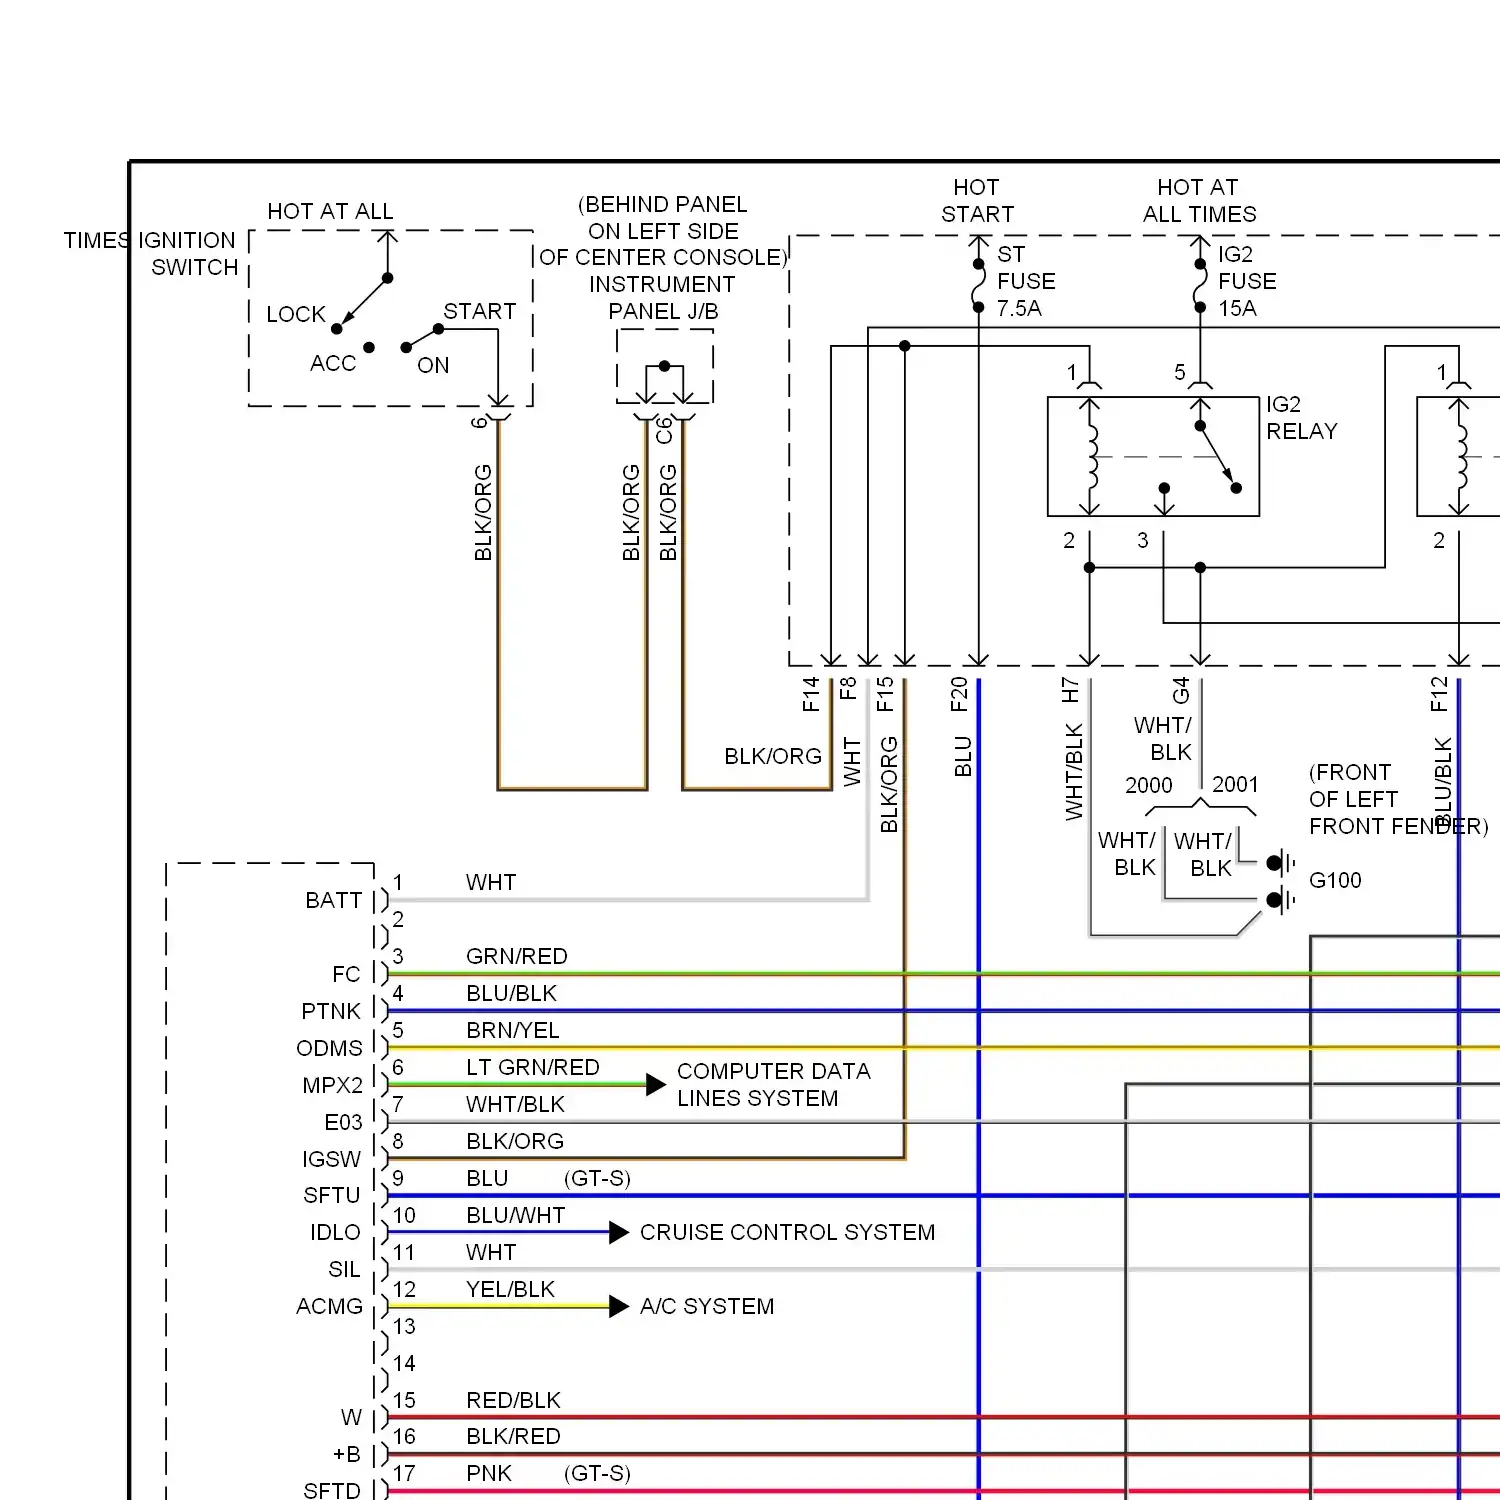Click the BLK/RED wire label
Image resolution: width=1500 pixels, height=1500 pixels.
(513, 1436)
